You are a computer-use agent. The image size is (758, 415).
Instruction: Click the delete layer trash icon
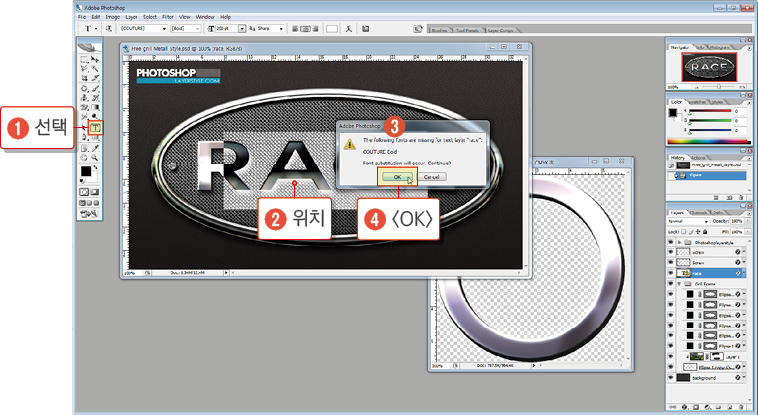point(741,407)
